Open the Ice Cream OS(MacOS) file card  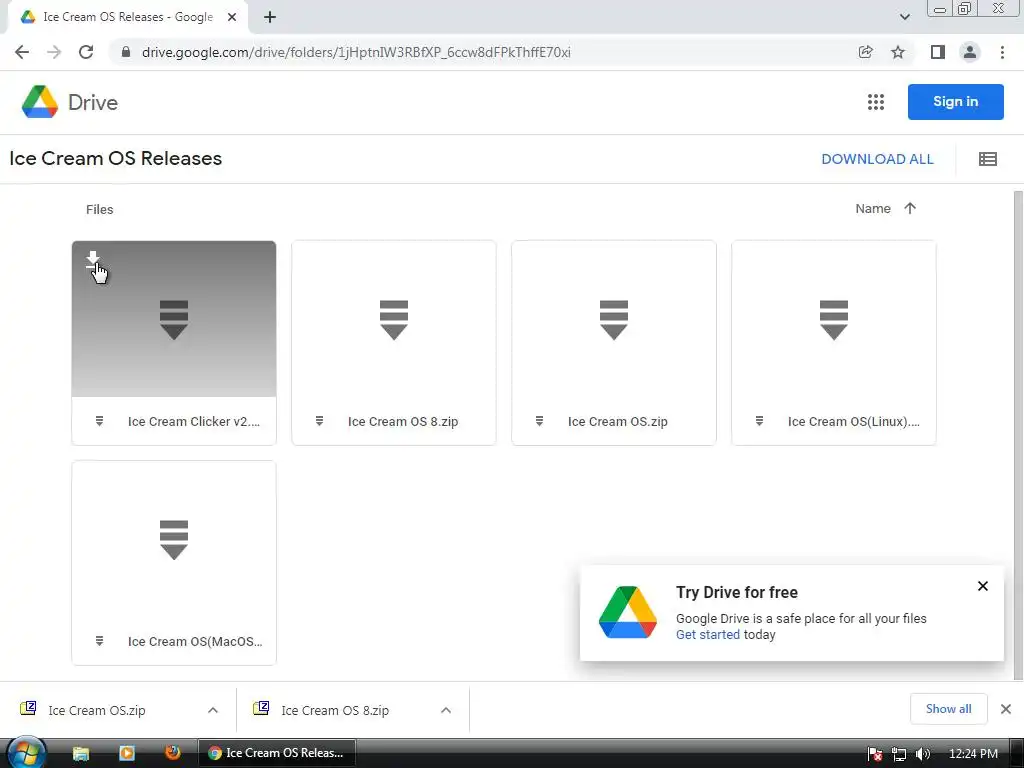tap(174, 563)
